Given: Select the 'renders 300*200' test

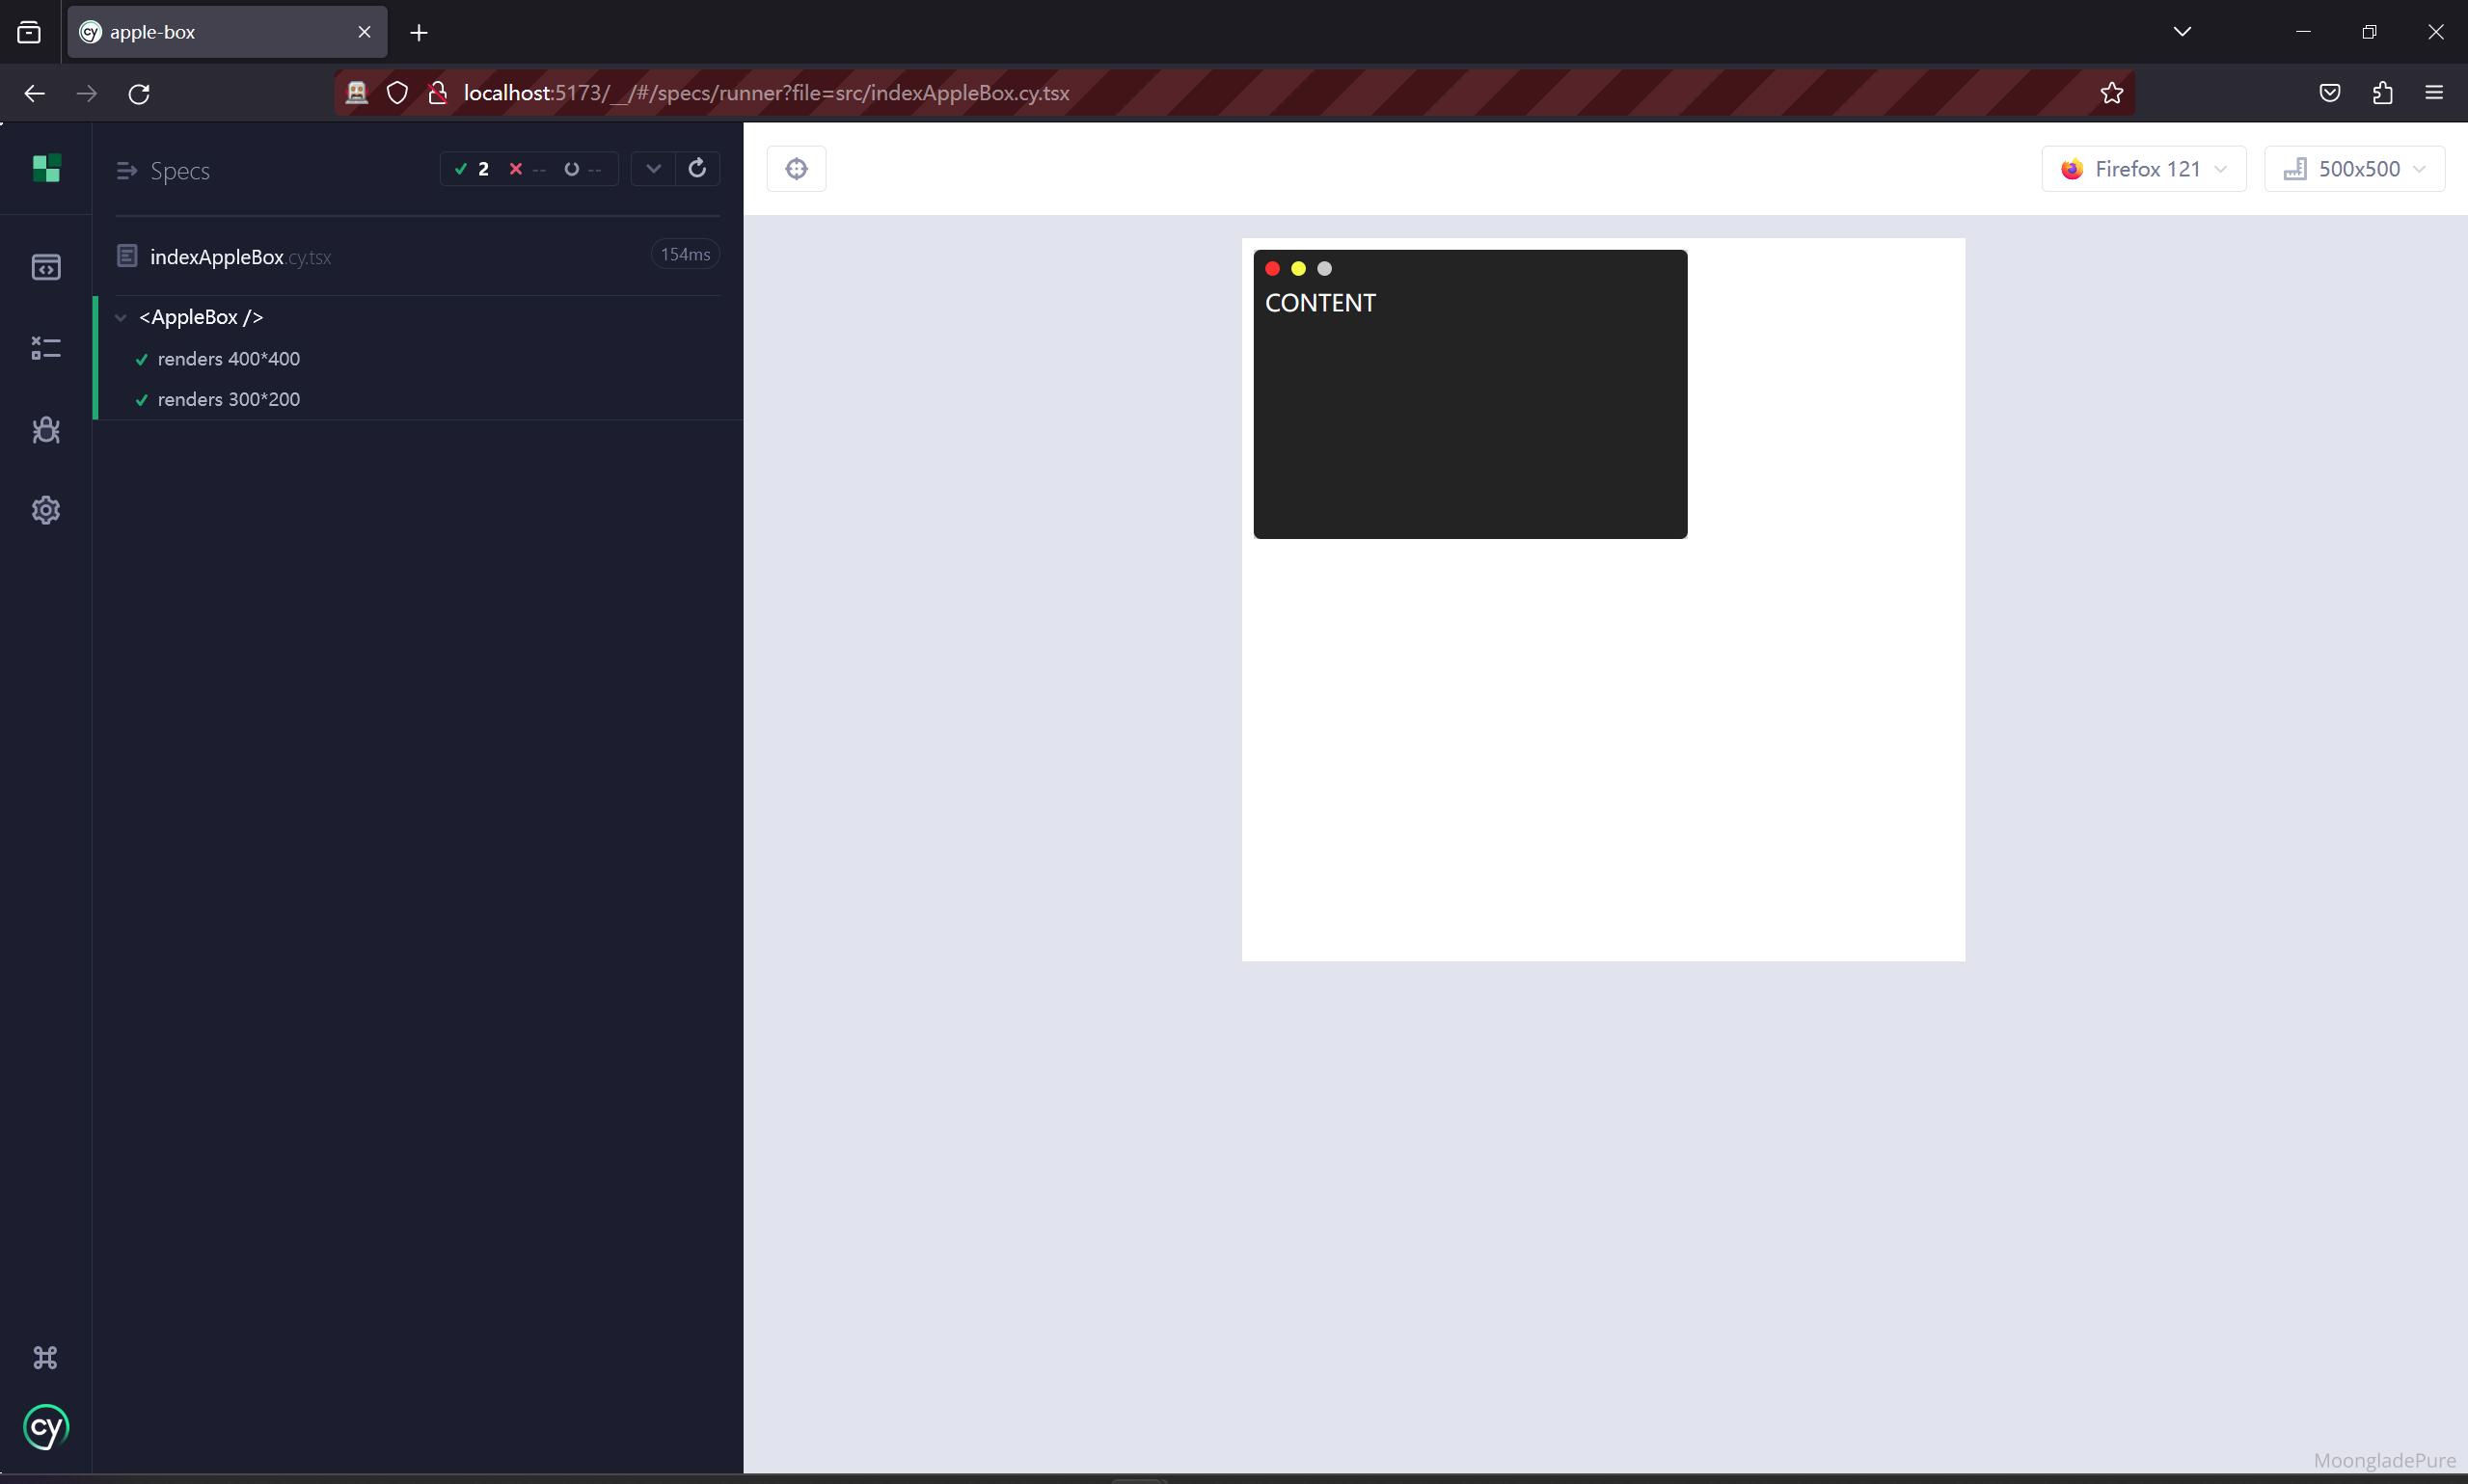Looking at the screenshot, I should pos(229,400).
